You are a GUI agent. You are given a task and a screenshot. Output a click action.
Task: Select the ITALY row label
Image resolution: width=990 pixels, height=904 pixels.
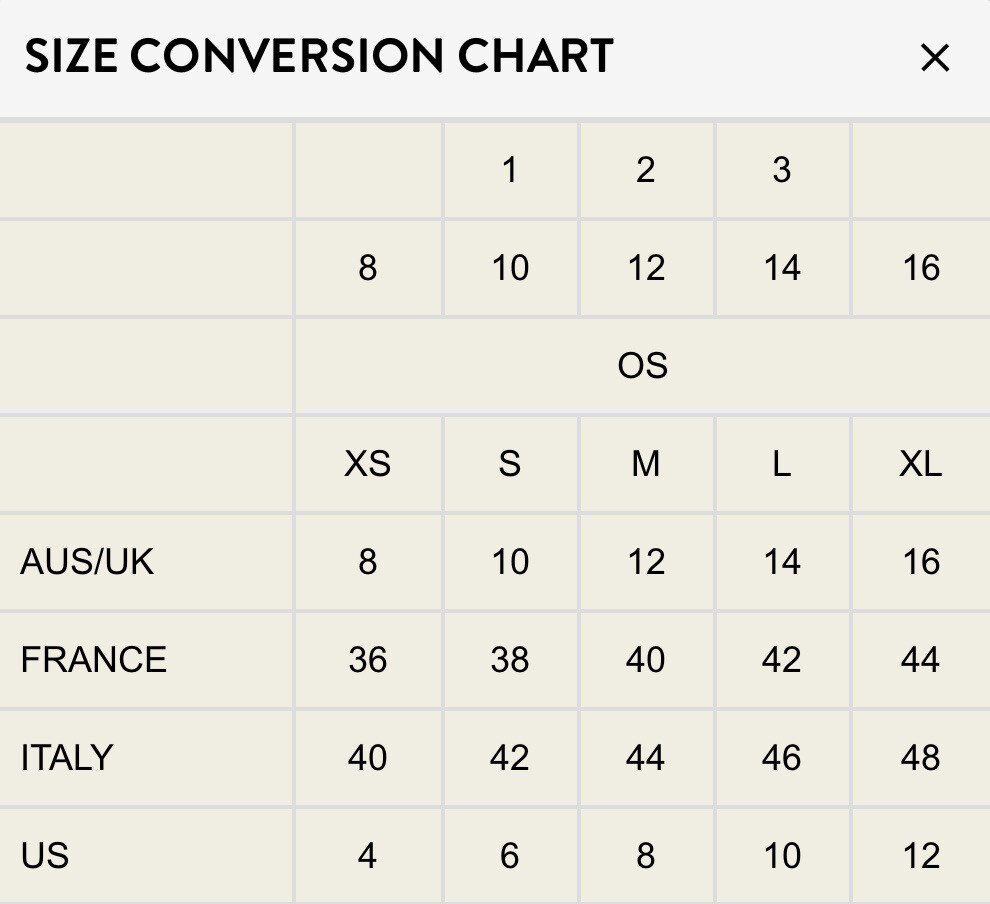(x=67, y=758)
